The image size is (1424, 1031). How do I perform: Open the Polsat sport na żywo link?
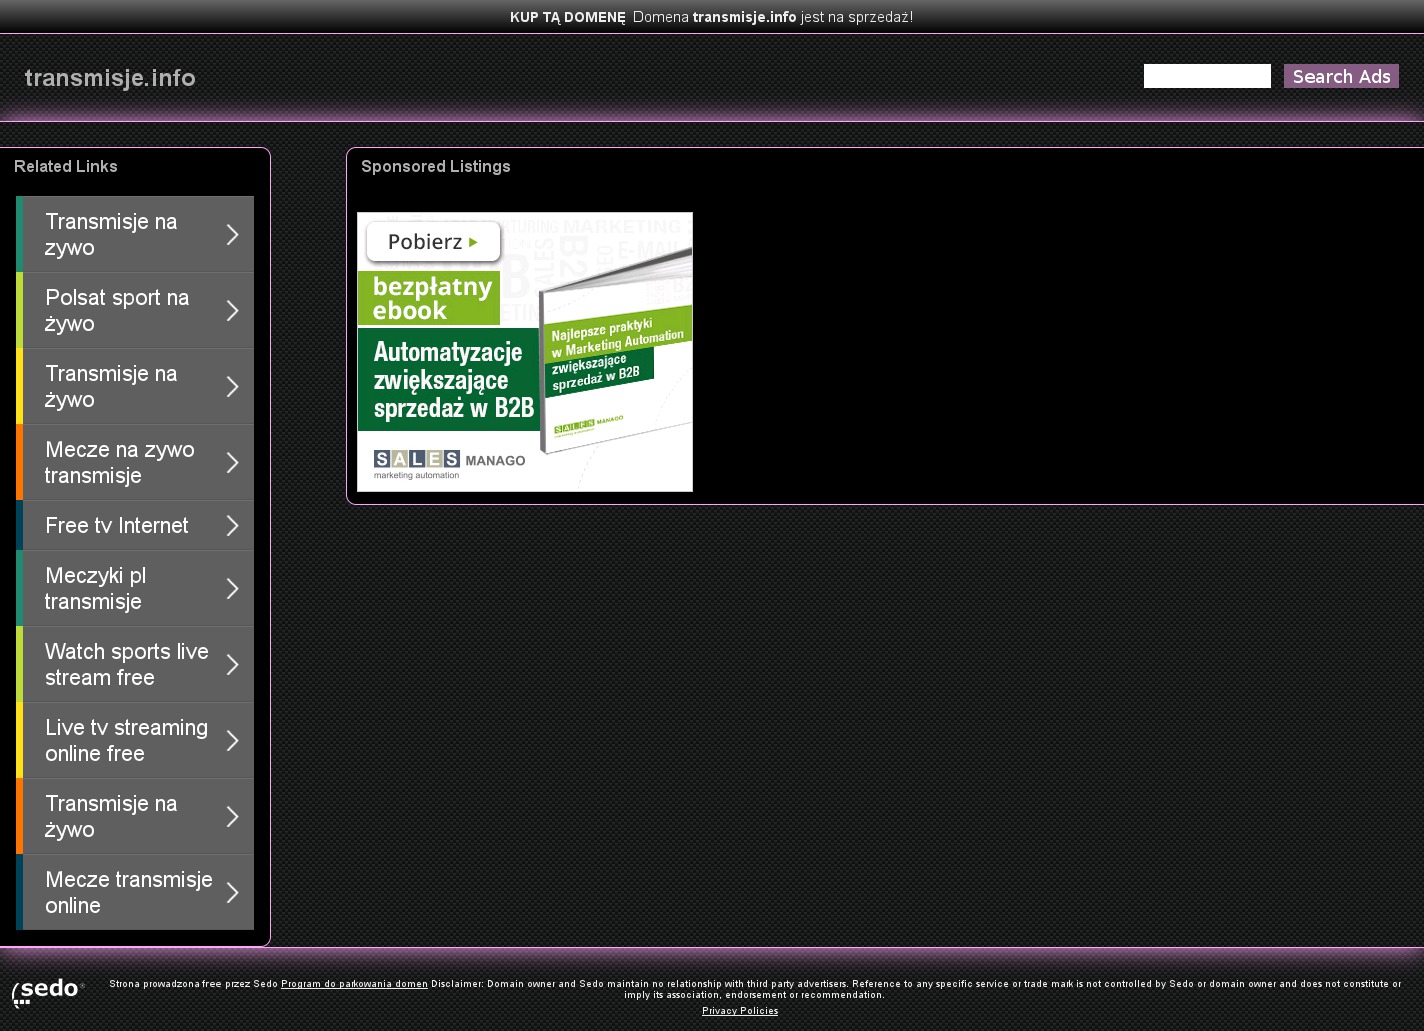[x=117, y=311]
